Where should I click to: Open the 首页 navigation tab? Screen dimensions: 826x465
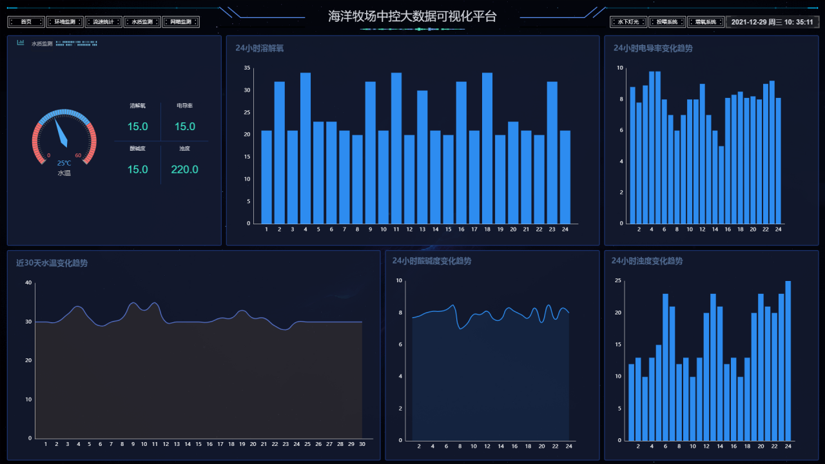click(x=26, y=21)
